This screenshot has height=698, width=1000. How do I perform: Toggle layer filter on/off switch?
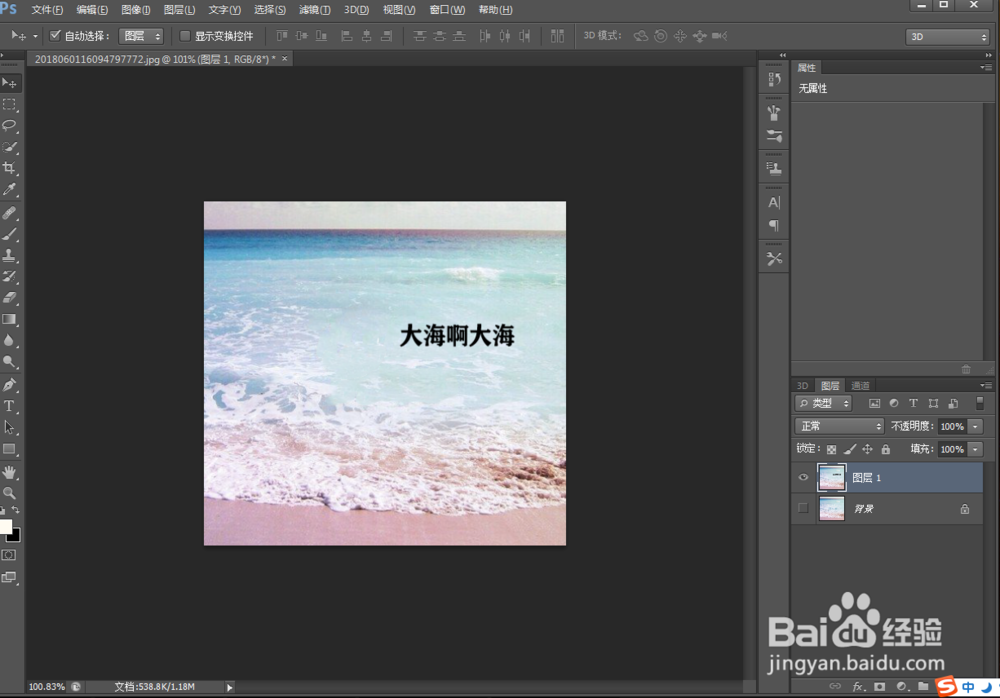tap(980, 403)
